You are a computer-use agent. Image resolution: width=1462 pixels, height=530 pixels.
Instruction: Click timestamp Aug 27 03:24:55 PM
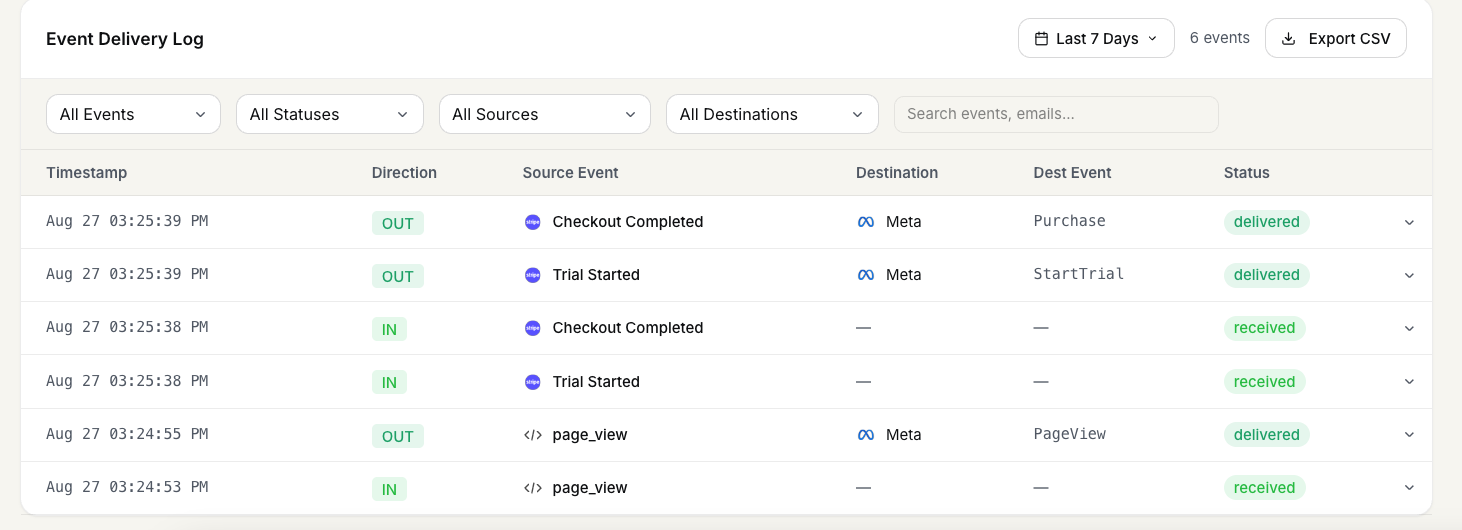point(127,434)
